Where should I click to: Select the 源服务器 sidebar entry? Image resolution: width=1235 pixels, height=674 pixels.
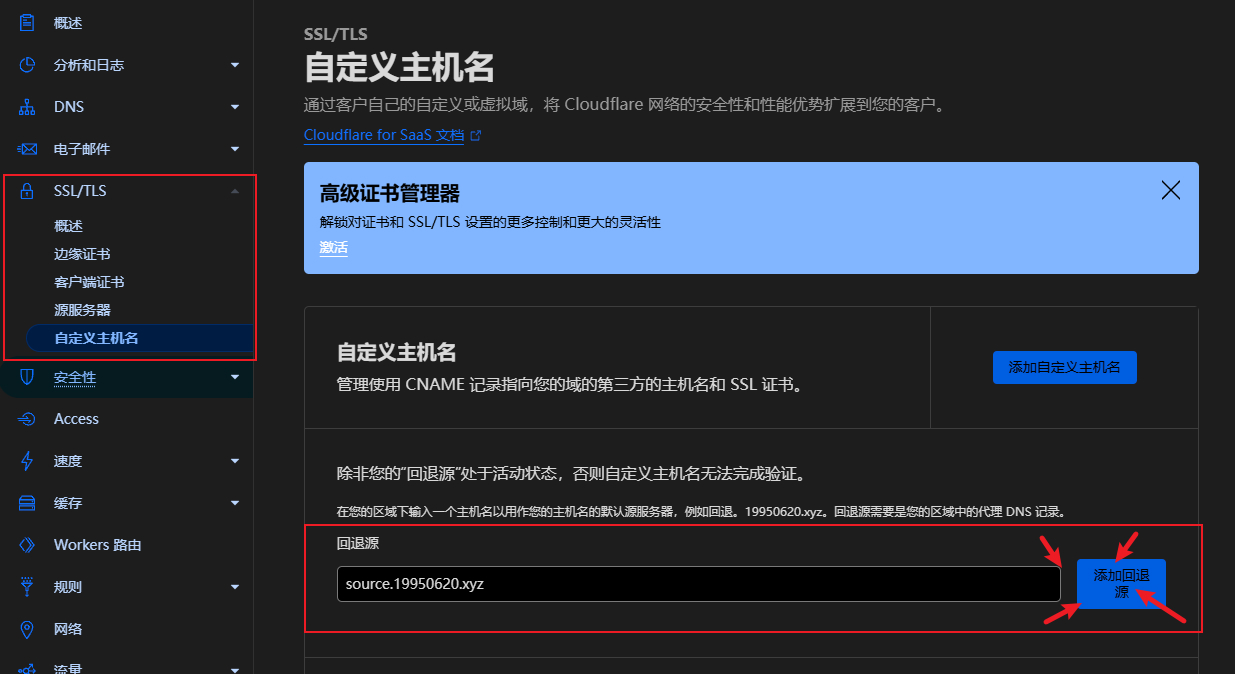[x=84, y=309]
